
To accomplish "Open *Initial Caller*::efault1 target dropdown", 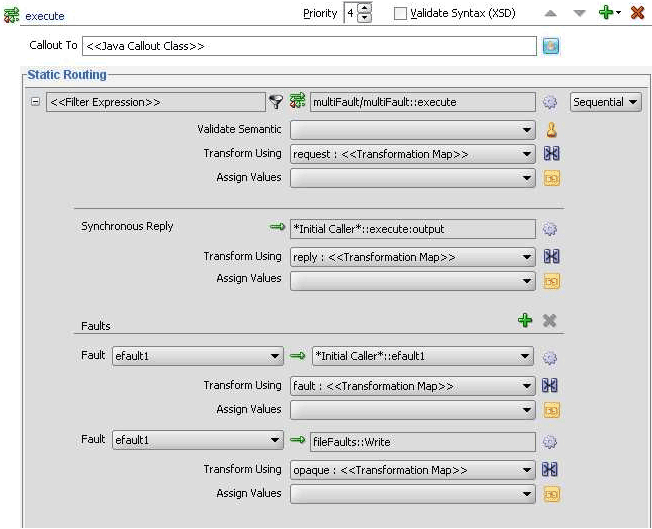I will (422, 356).
